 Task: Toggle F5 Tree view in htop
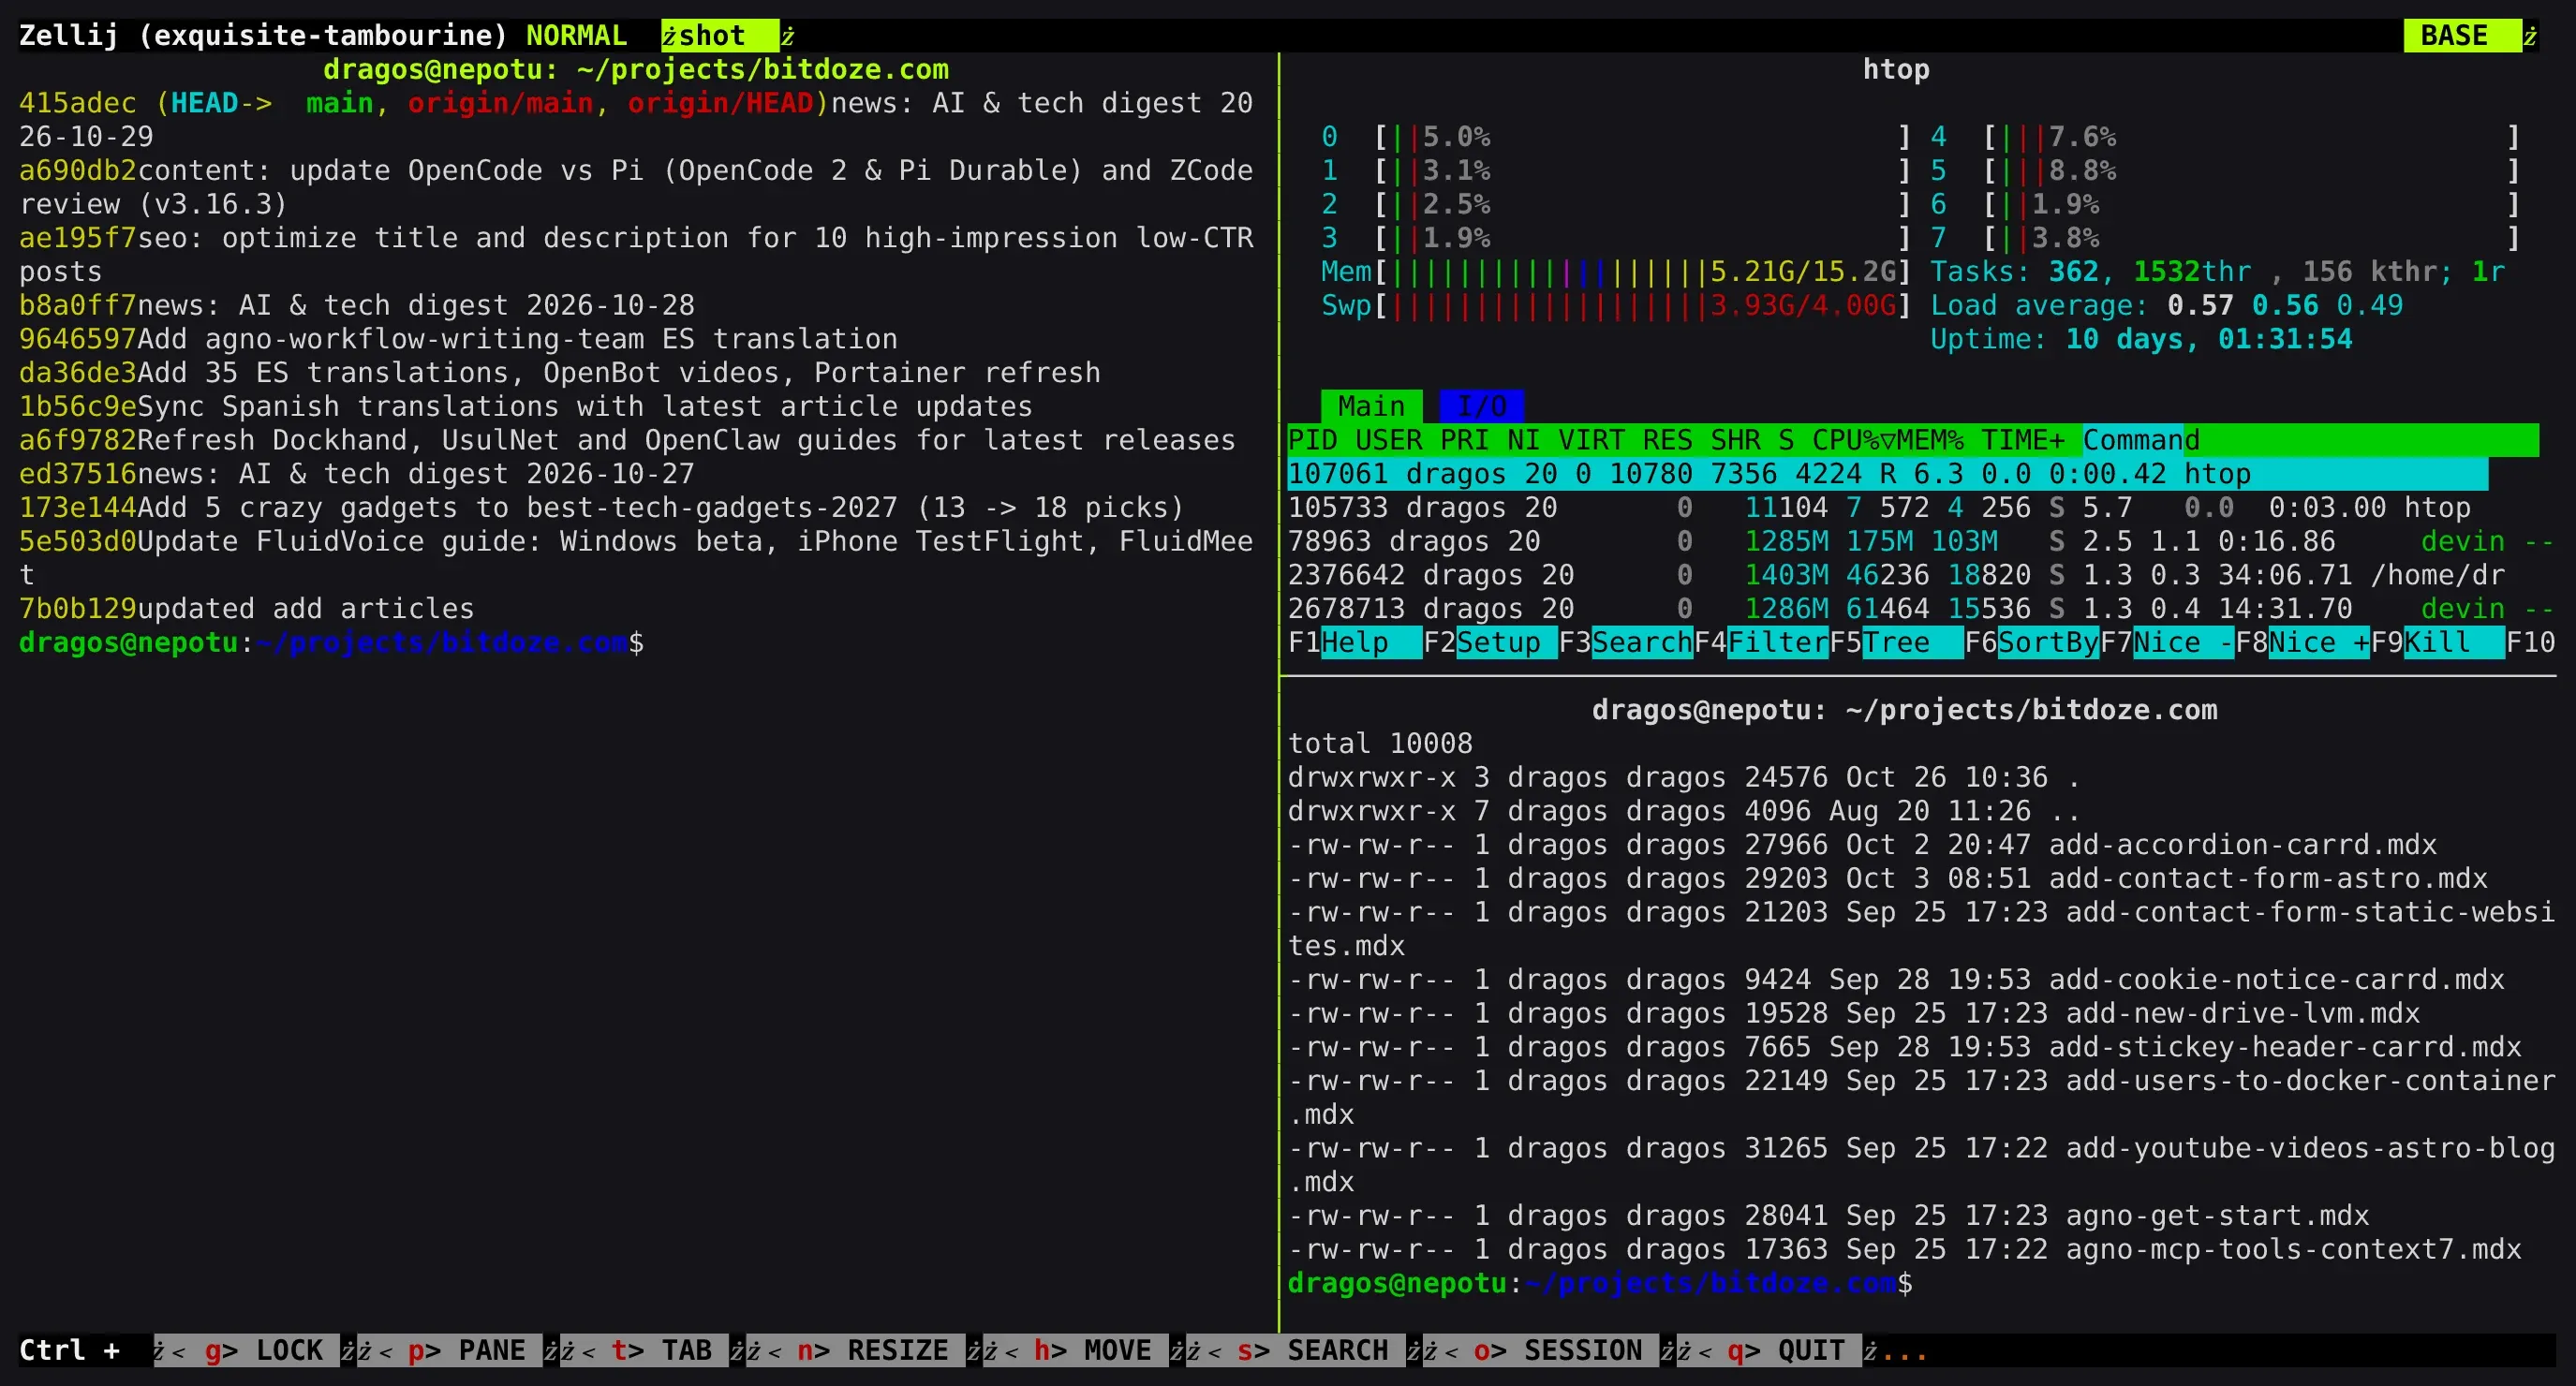[1896, 642]
